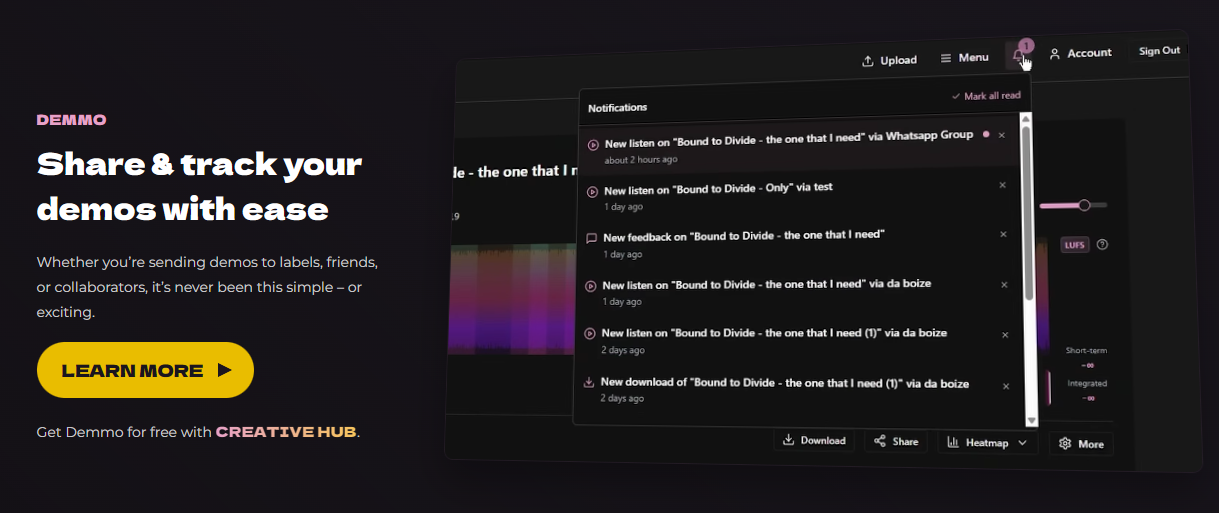Screen dimensions: 1219x513
Task: Click the Share button
Action: [x=896, y=441]
